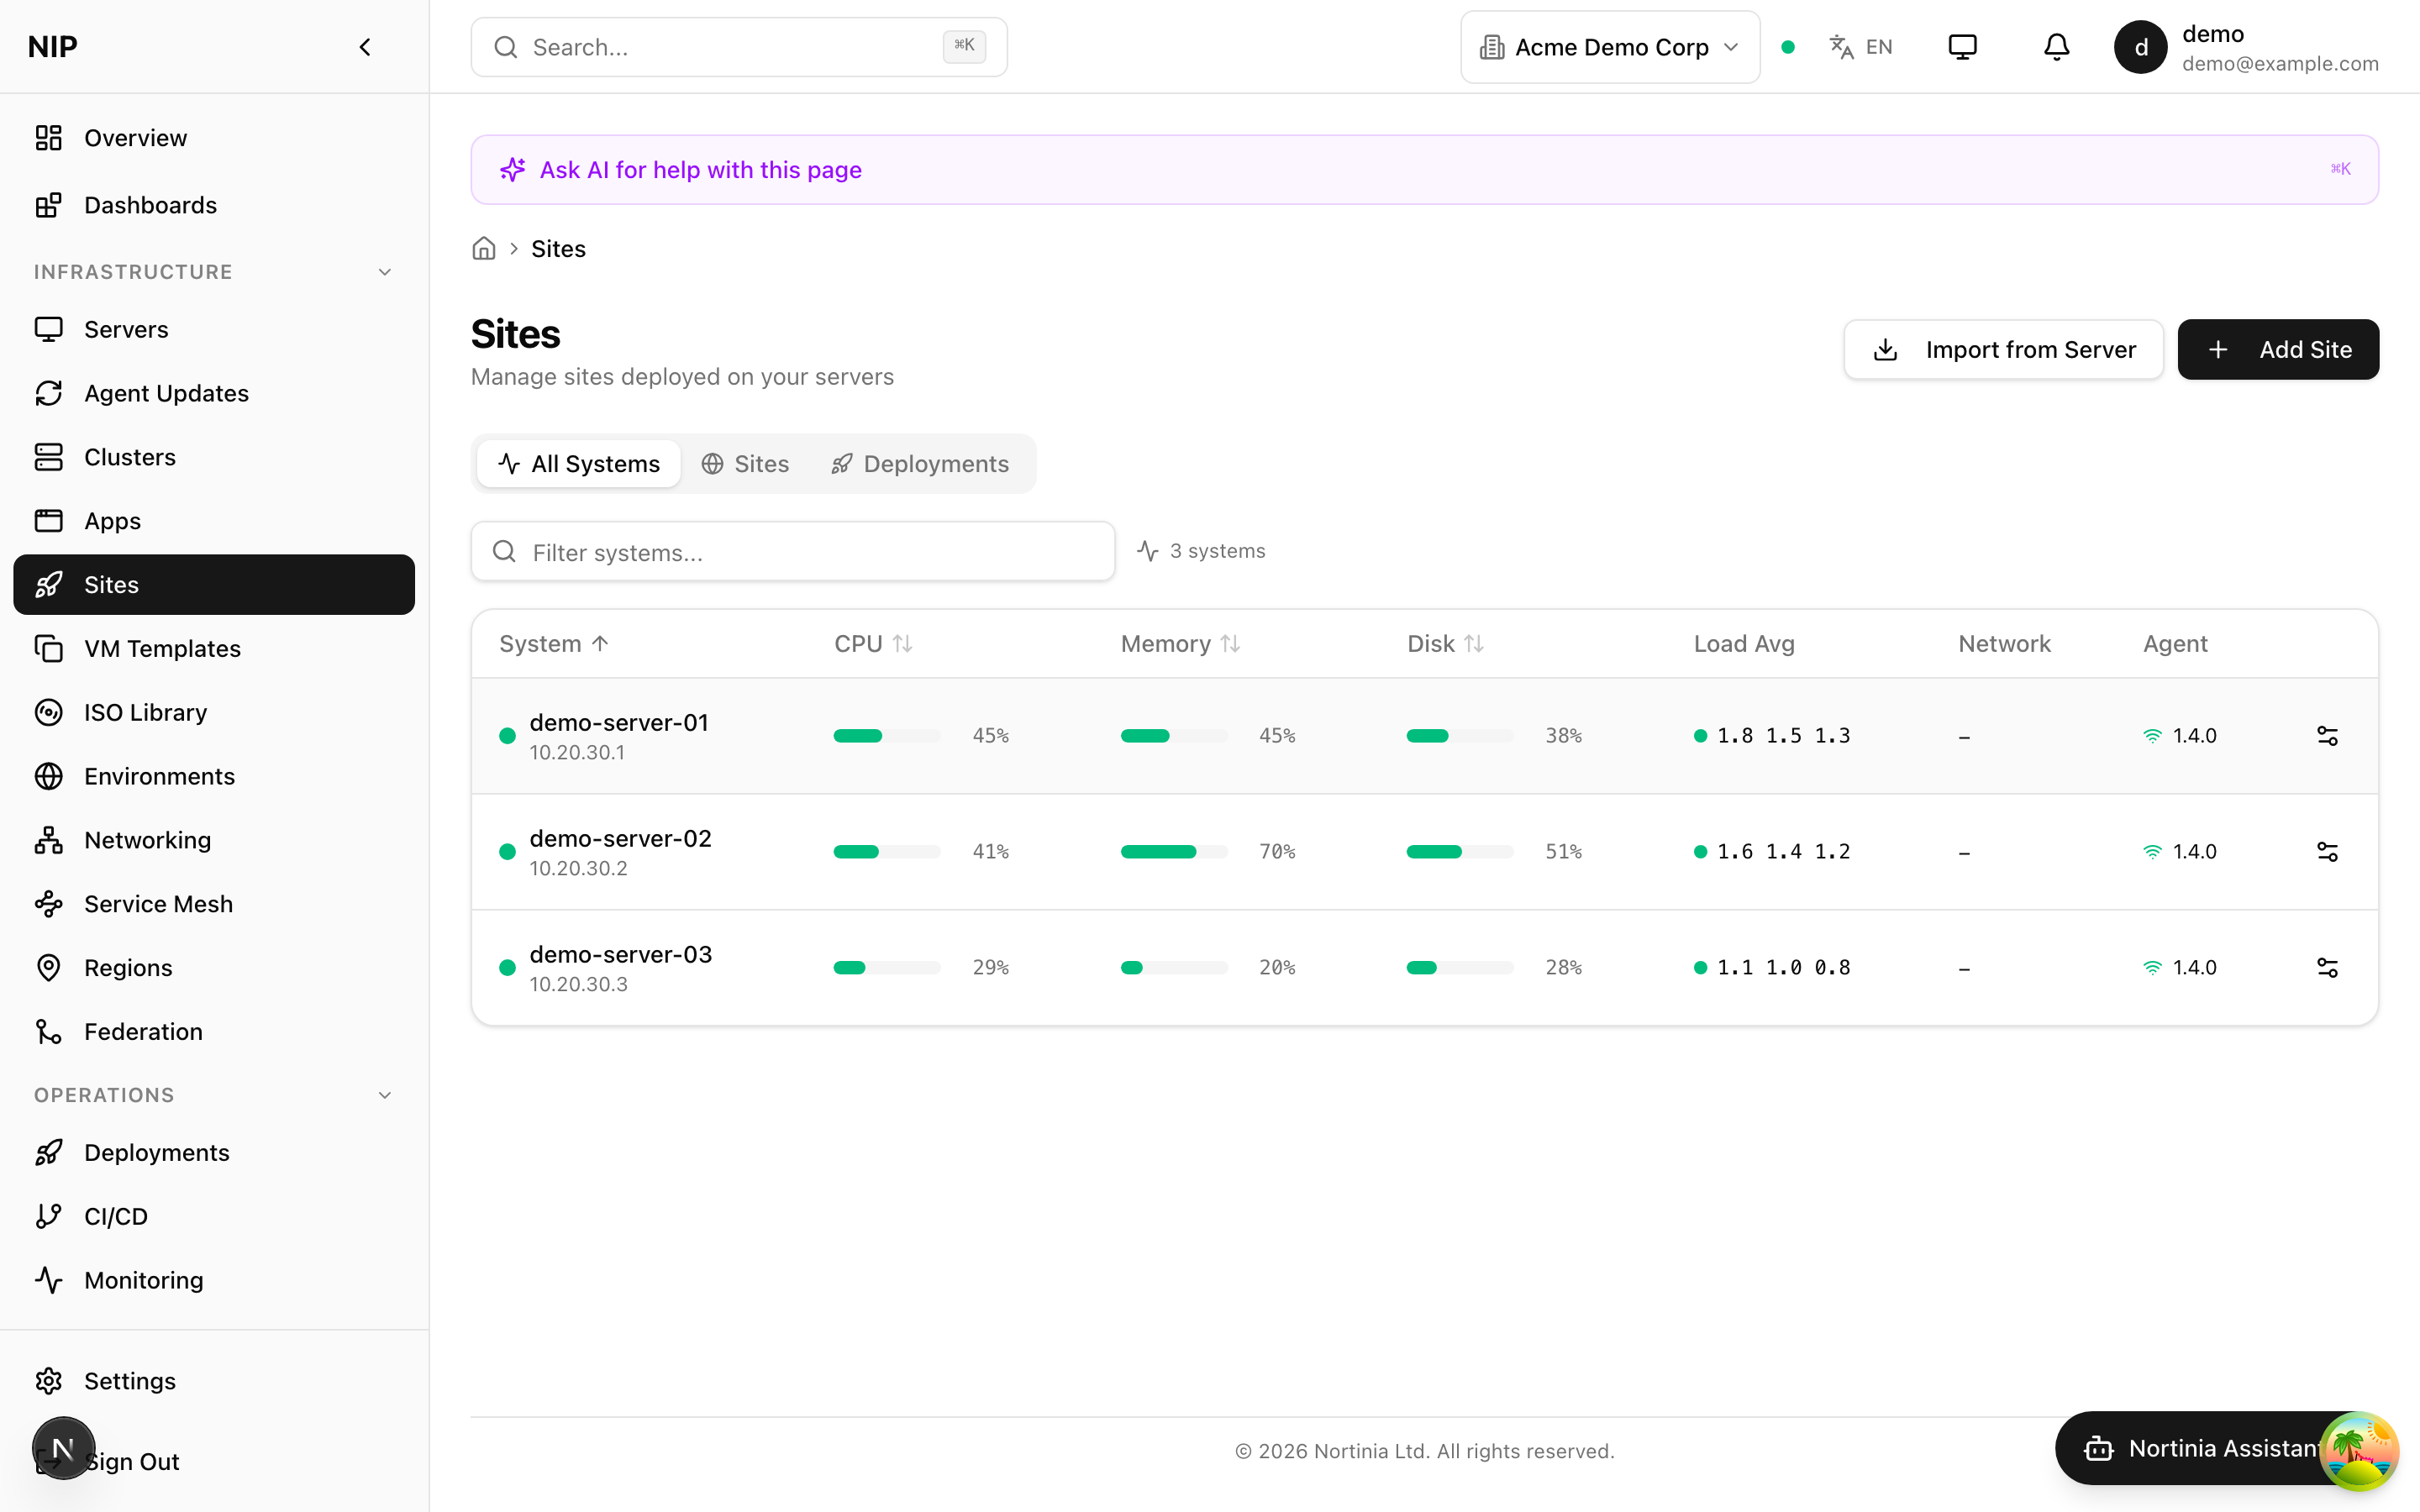Sort table by Disk column
This screenshot has width=2420, height=1512.
pyautogui.click(x=1445, y=644)
